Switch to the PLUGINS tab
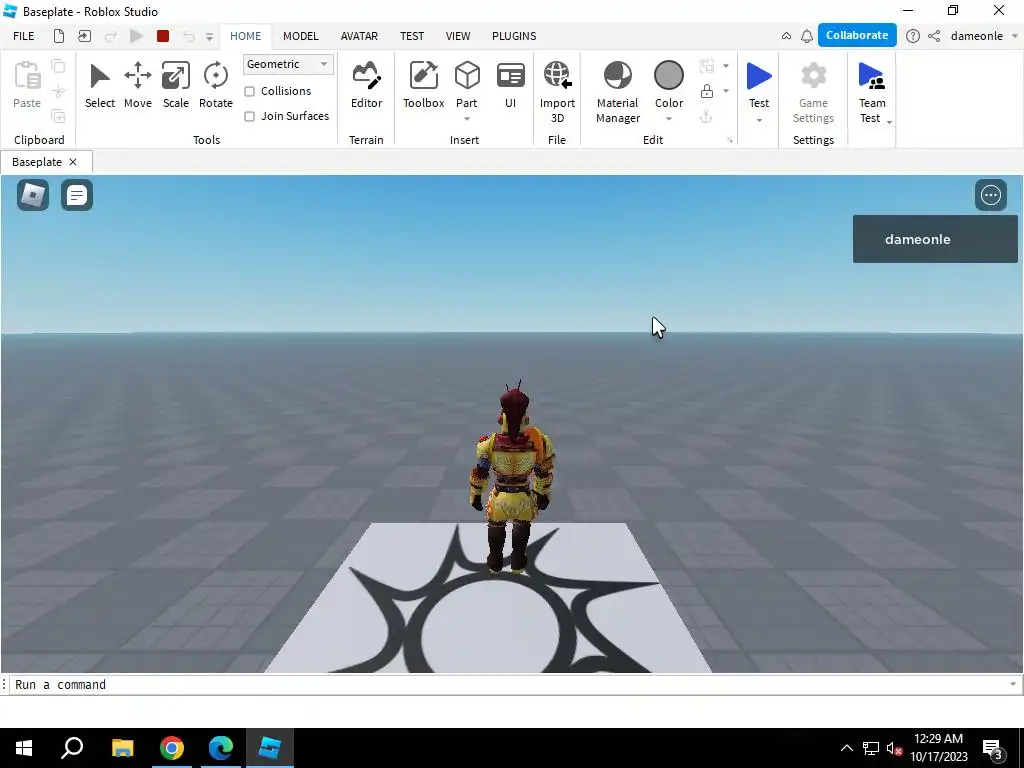This screenshot has height=768, width=1024. pyautogui.click(x=514, y=36)
